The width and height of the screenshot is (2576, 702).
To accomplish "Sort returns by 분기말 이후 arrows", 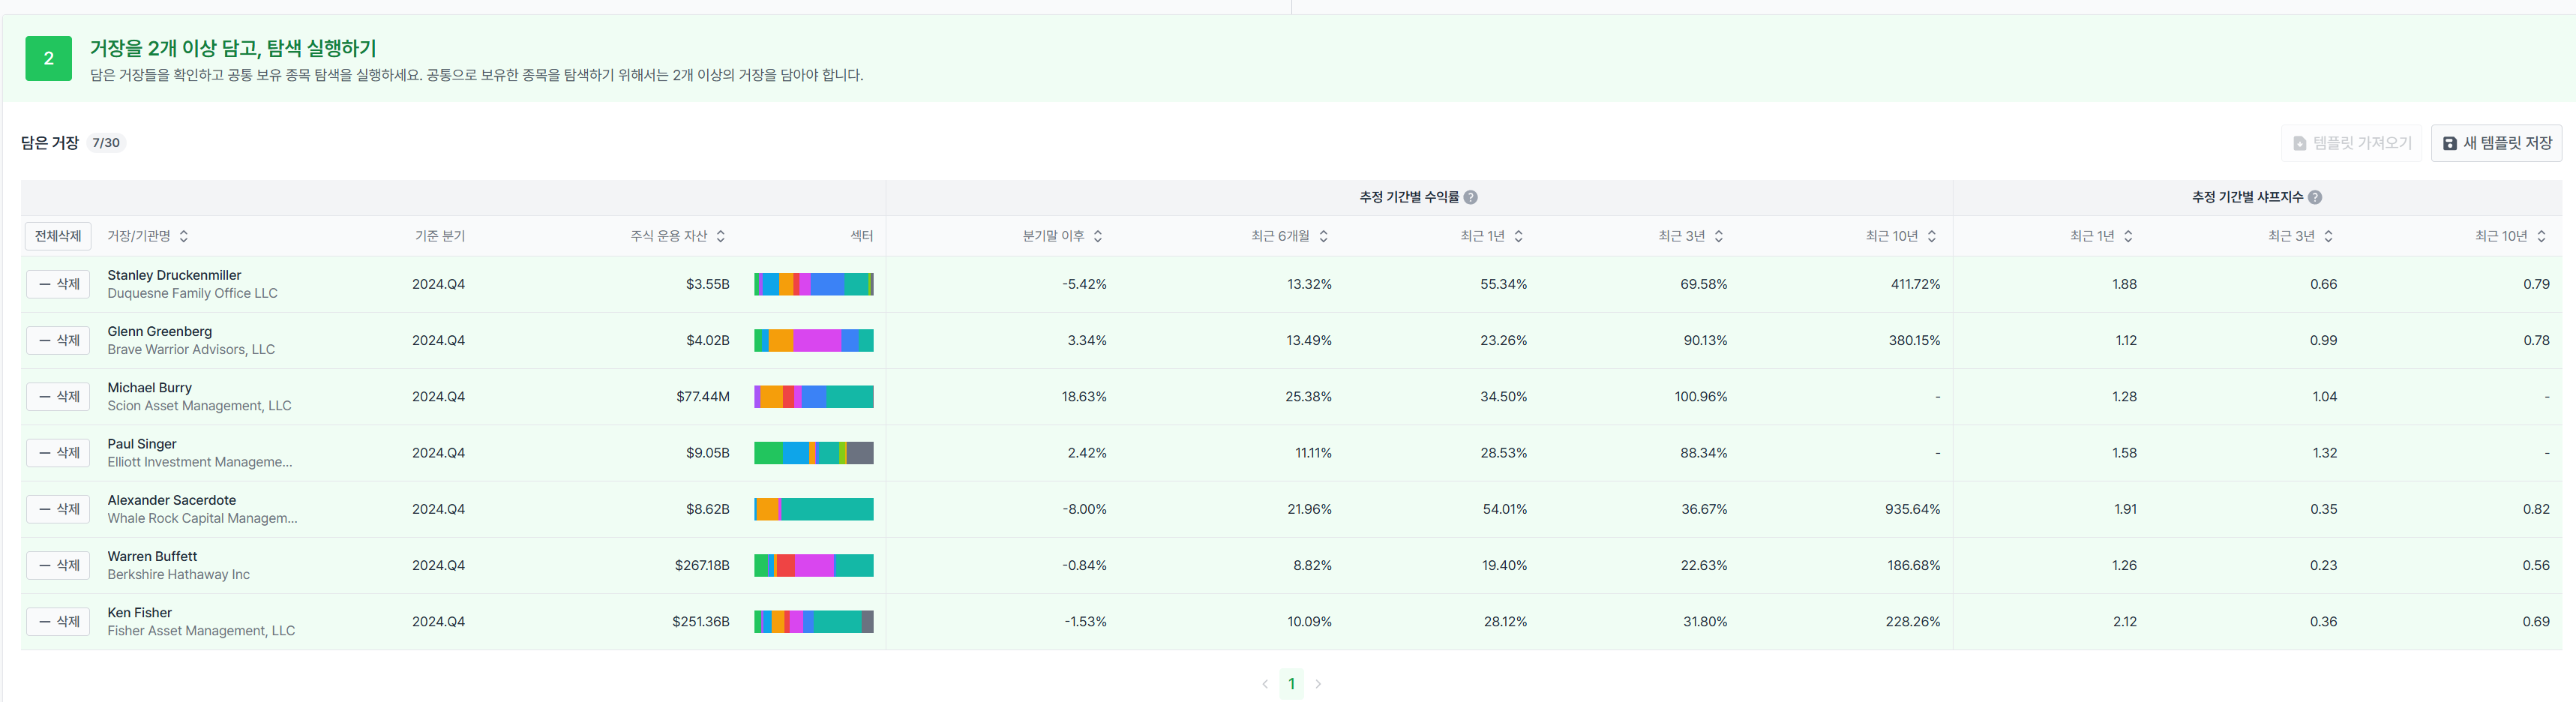I will click(x=1098, y=237).
